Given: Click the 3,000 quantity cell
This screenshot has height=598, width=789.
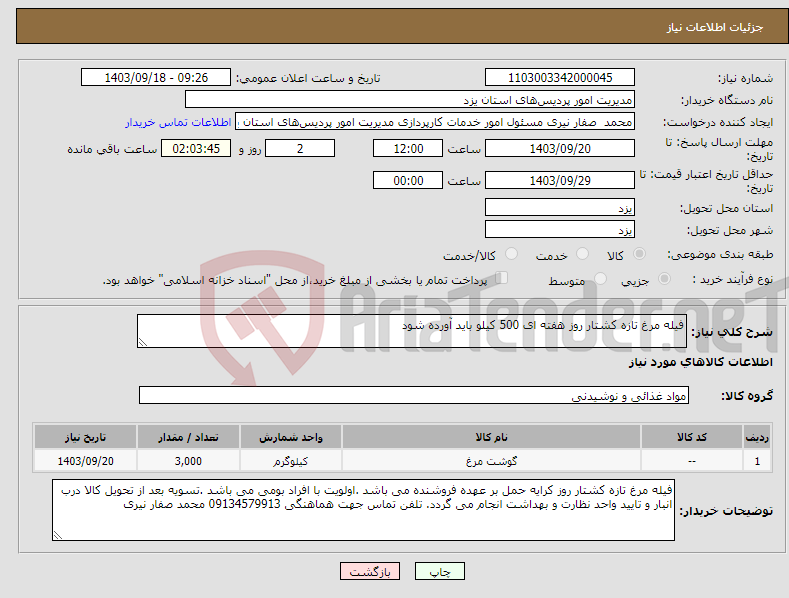Looking at the screenshot, I should click(x=188, y=461).
